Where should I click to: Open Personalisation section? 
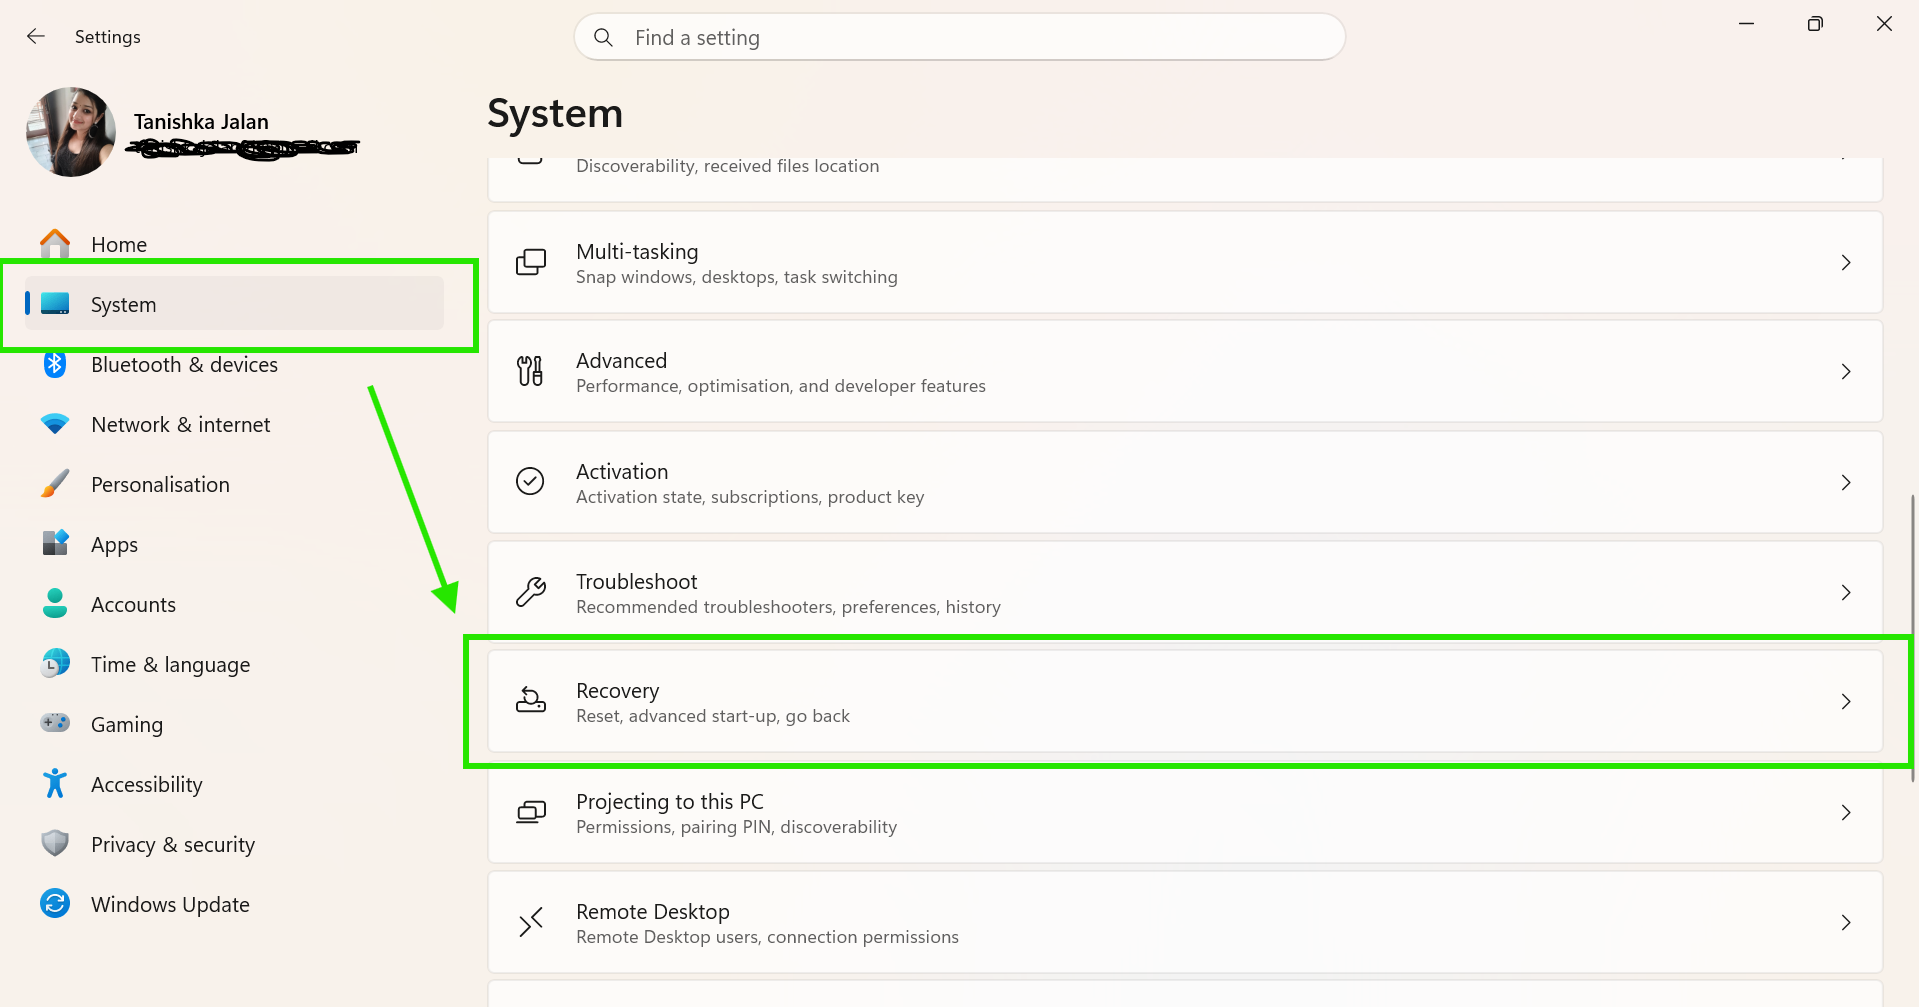[160, 484]
